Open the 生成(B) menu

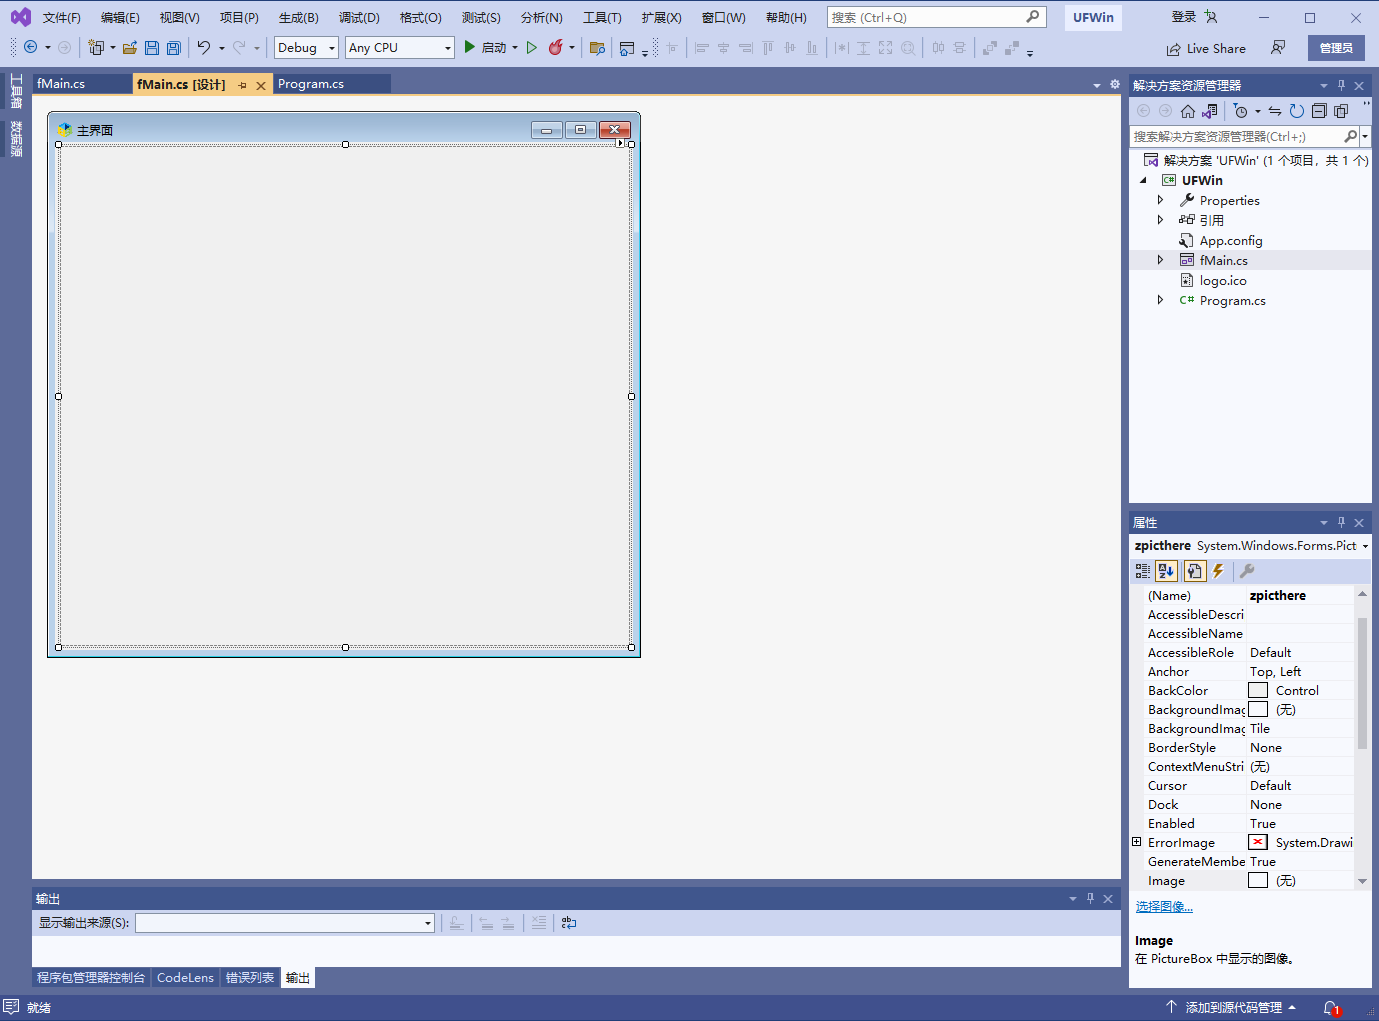tap(299, 18)
